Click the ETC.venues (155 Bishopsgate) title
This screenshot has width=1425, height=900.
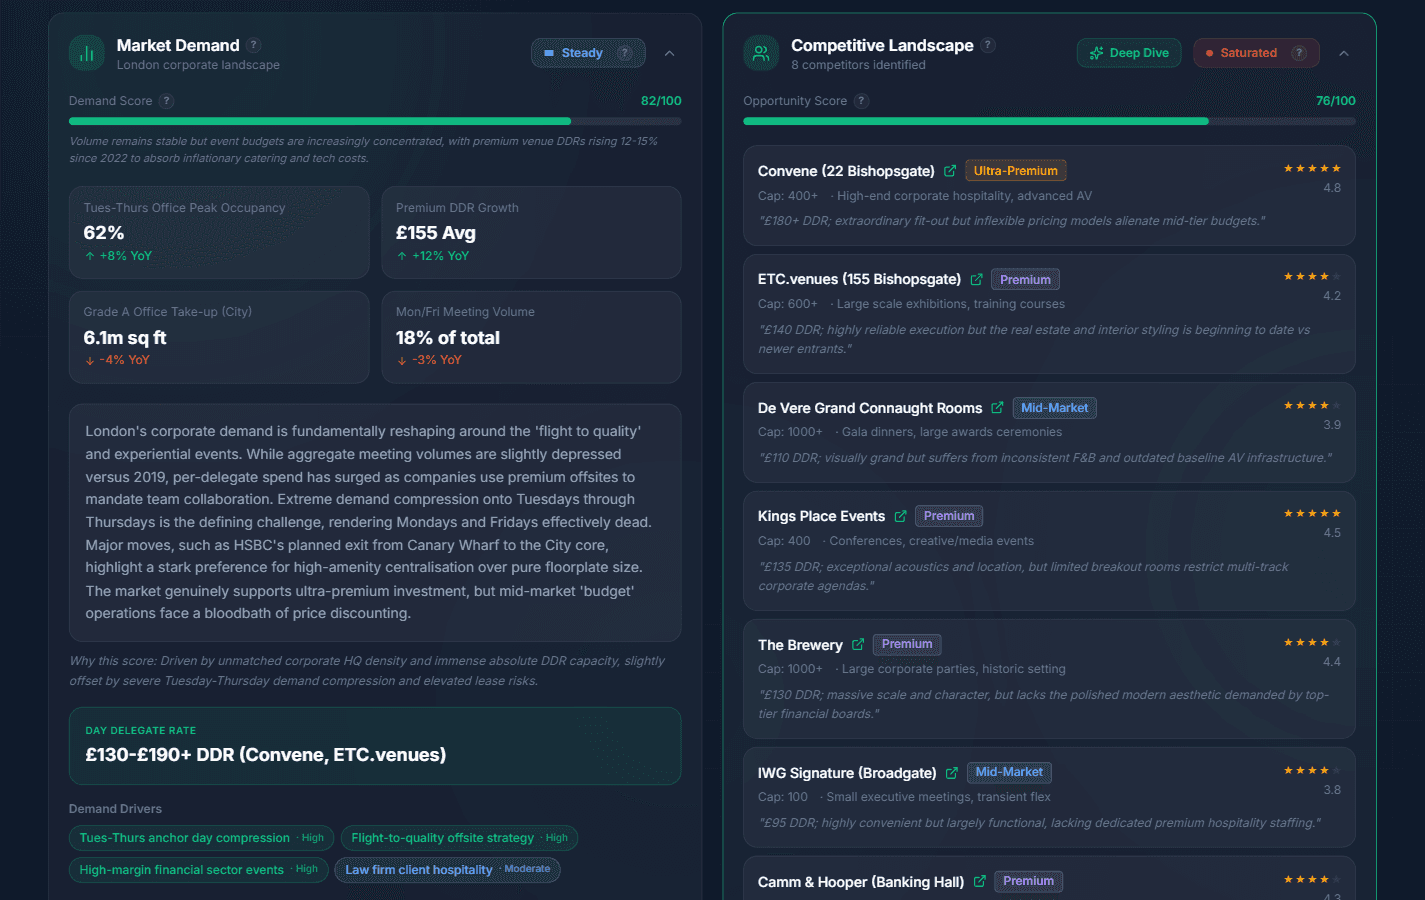coord(859,279)
